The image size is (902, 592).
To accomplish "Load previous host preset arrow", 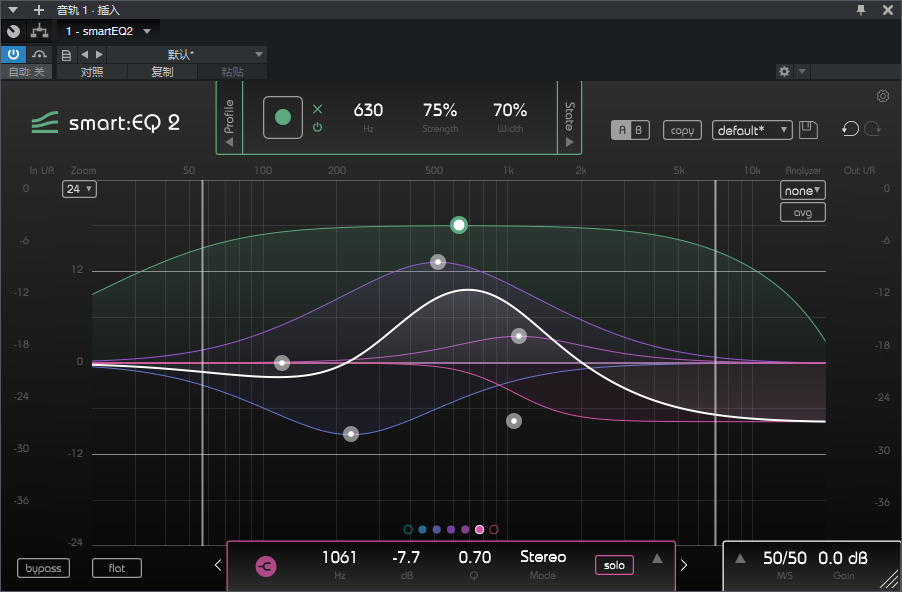I will pyautogui.click(x=85, y=55).
